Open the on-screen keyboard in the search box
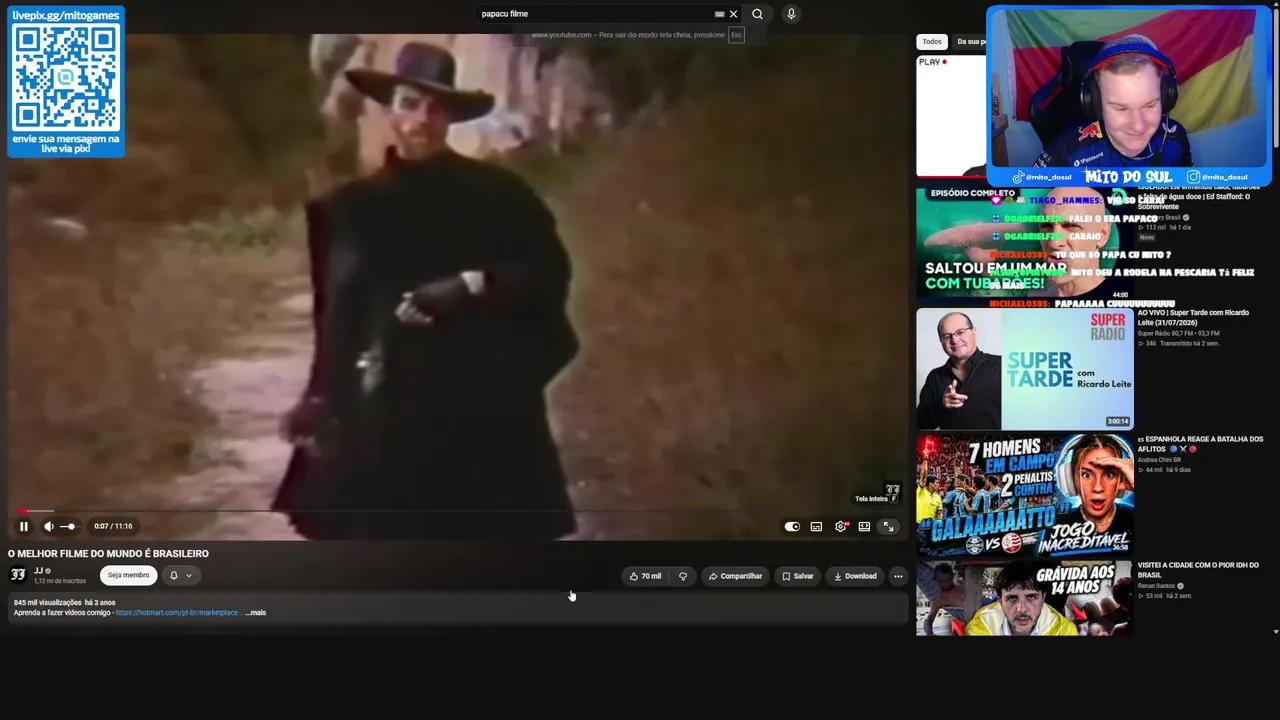Image resolution: width=1280 pixels, height=720 pixels. tap(719, 14)
